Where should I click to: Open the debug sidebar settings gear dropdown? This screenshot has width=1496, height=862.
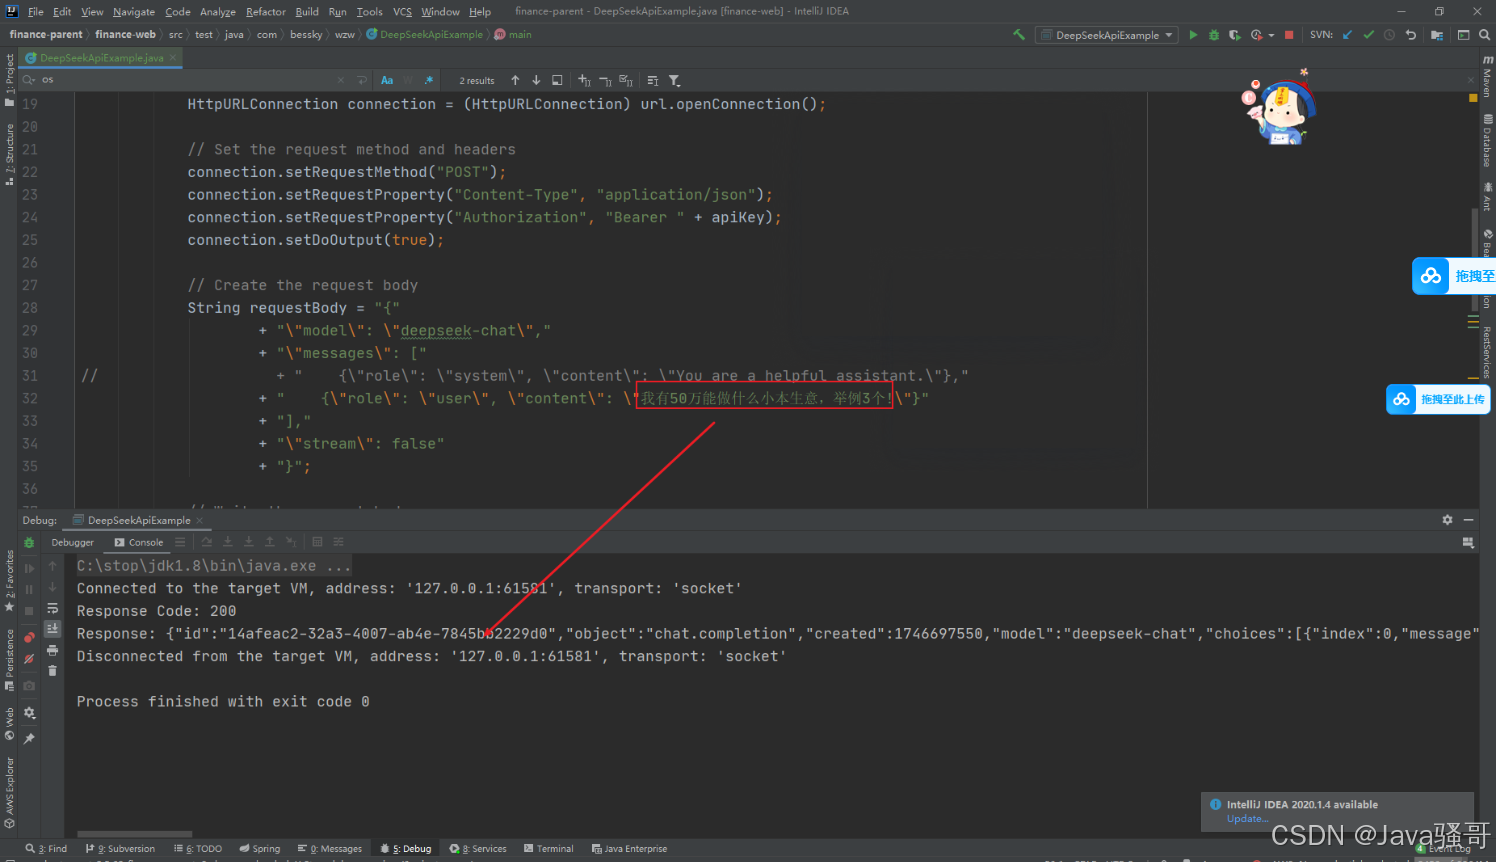pyautogui.click(x=30, y=713)
